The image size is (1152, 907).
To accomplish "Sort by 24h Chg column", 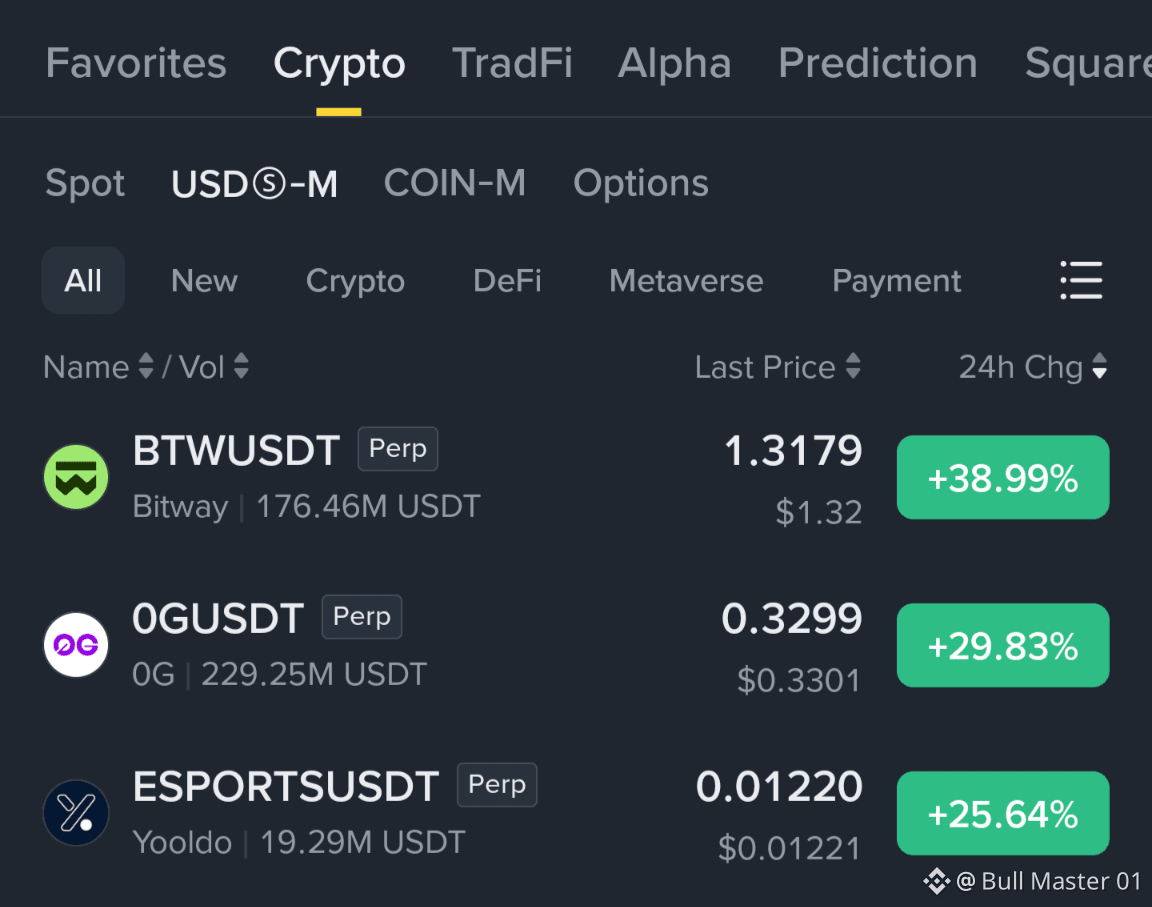I will (1032, 366).
